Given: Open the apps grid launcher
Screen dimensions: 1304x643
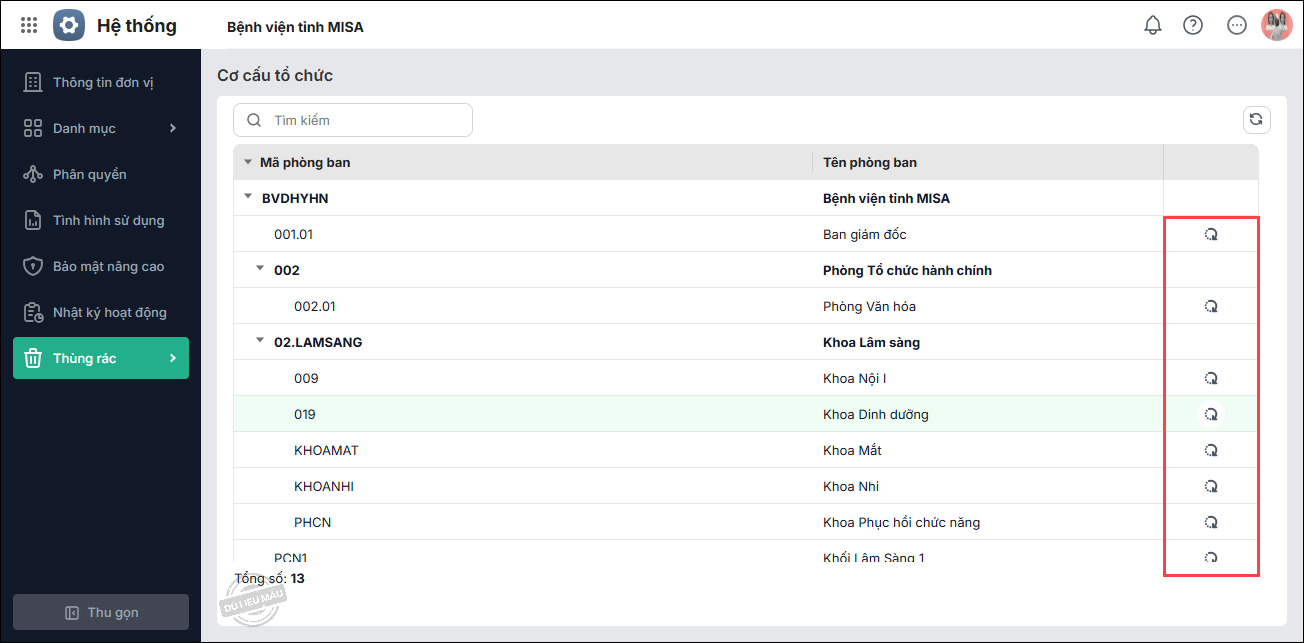Looking at the screenshot, I should [x=29, y=25].
